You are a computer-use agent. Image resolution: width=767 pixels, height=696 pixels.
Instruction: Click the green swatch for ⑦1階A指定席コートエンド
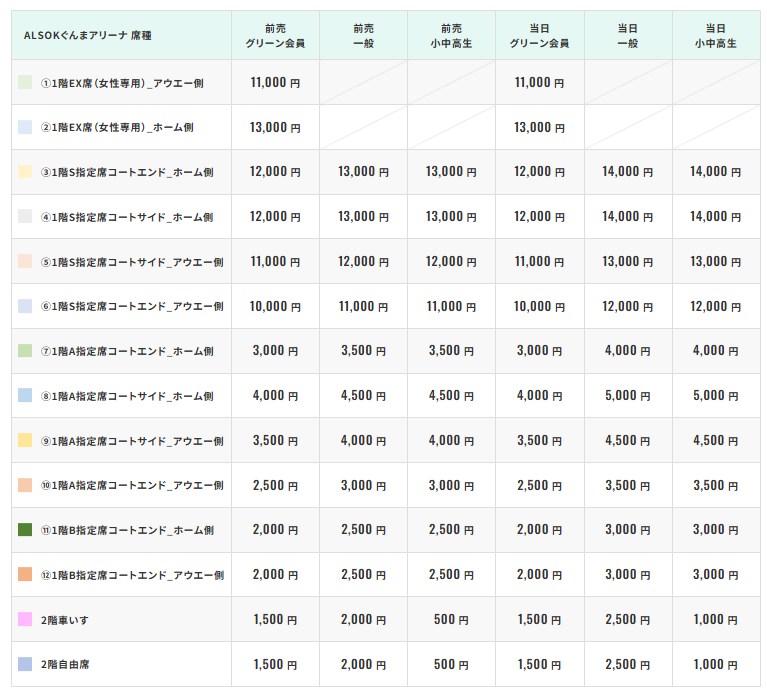(x=25, y=351)
